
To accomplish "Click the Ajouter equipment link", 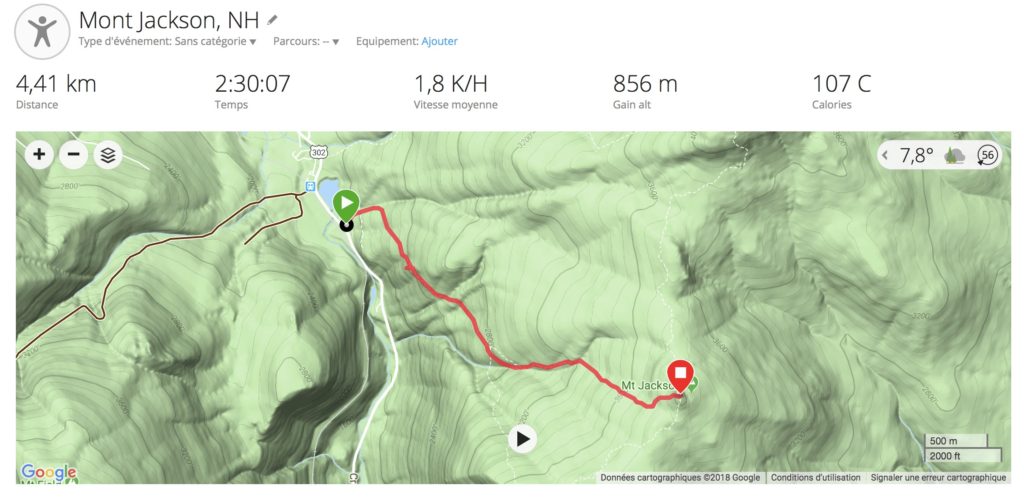I will pos(440,41).
